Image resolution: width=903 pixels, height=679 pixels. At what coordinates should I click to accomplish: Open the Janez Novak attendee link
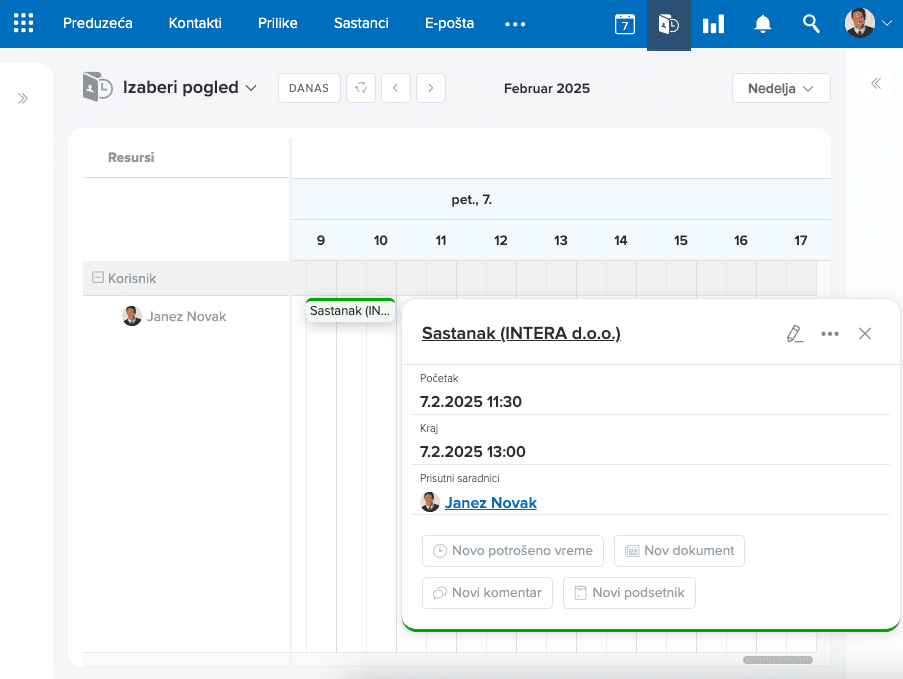[x=491, y=503]
